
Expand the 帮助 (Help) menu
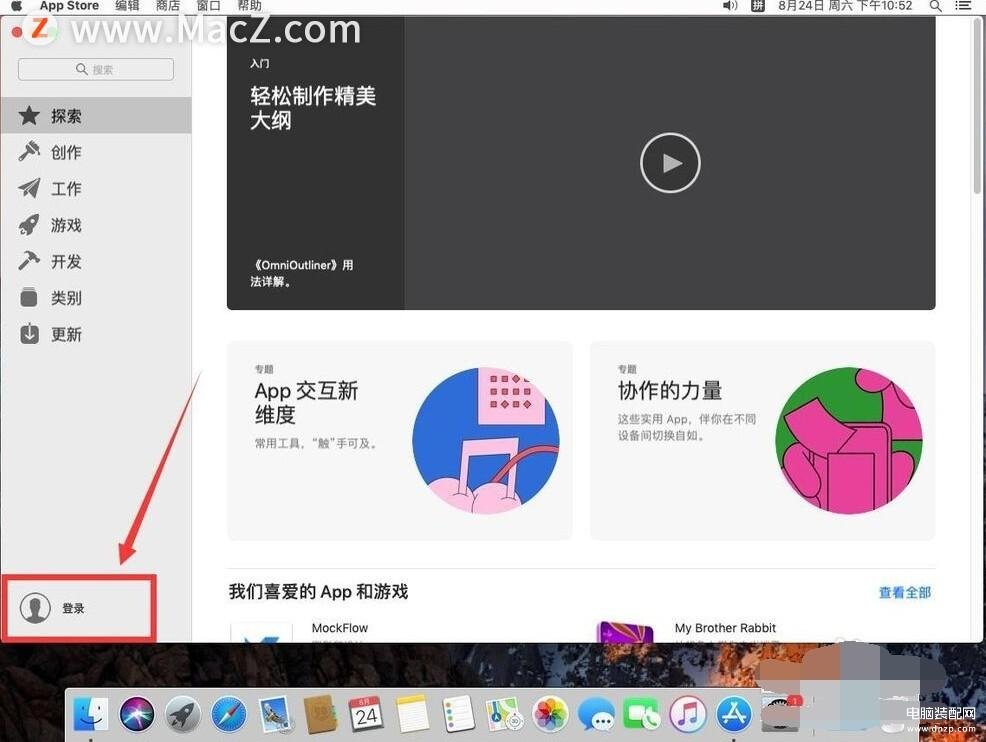tap(249, 6)
